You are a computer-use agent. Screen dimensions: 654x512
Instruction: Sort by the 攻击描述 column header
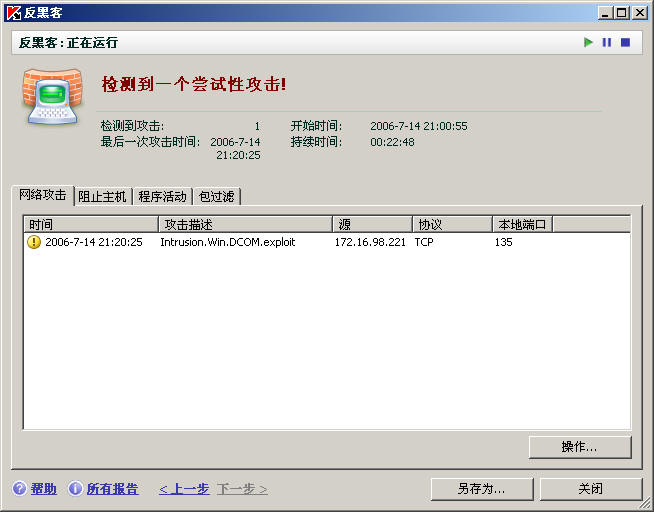[x=245, y=224]
